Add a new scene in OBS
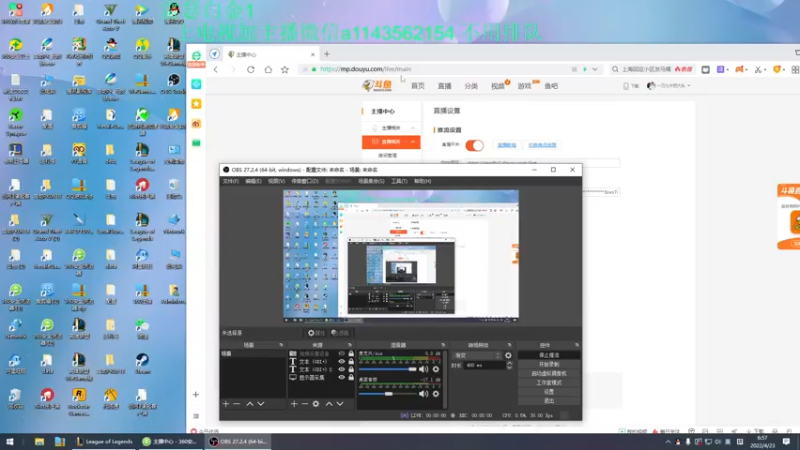800x450 pixels. pos(226,404)
